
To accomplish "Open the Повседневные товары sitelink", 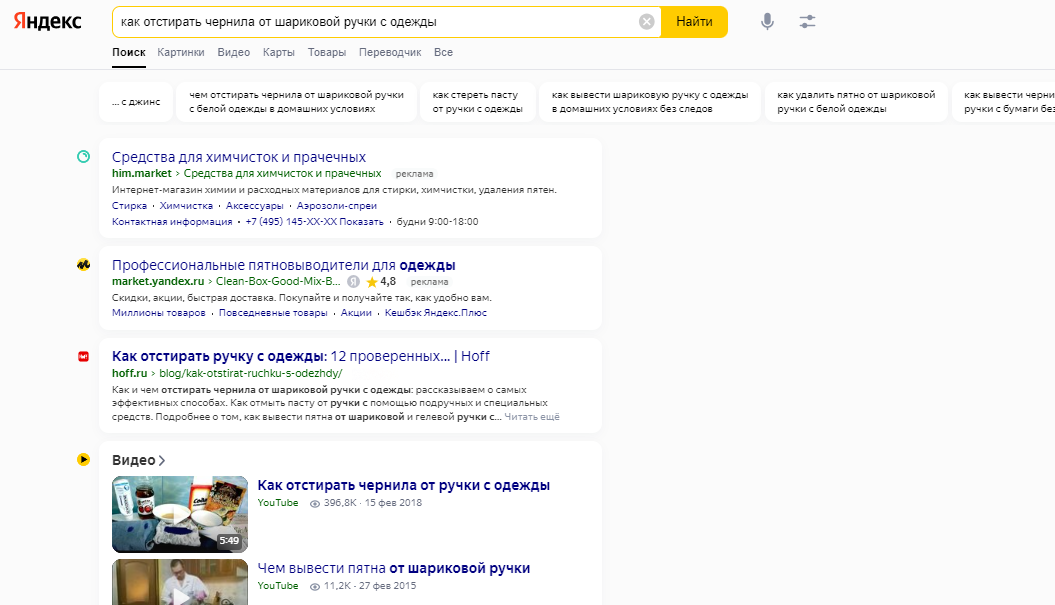I will 273,313.
